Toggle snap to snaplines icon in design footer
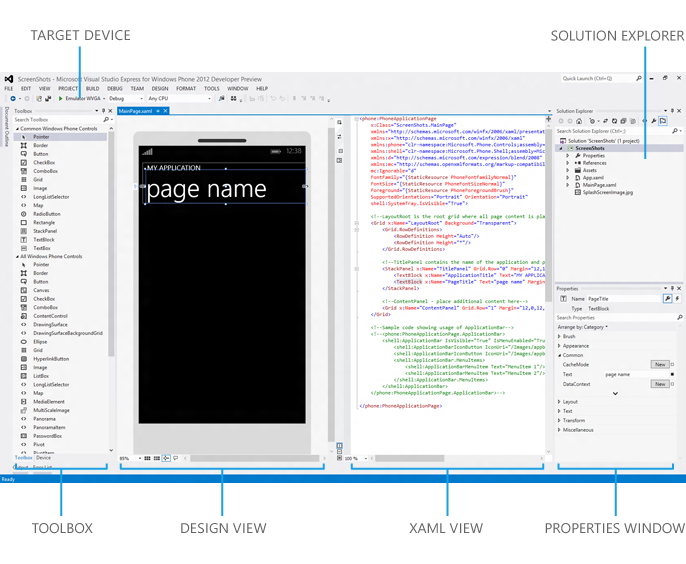 tap(166, 458)
